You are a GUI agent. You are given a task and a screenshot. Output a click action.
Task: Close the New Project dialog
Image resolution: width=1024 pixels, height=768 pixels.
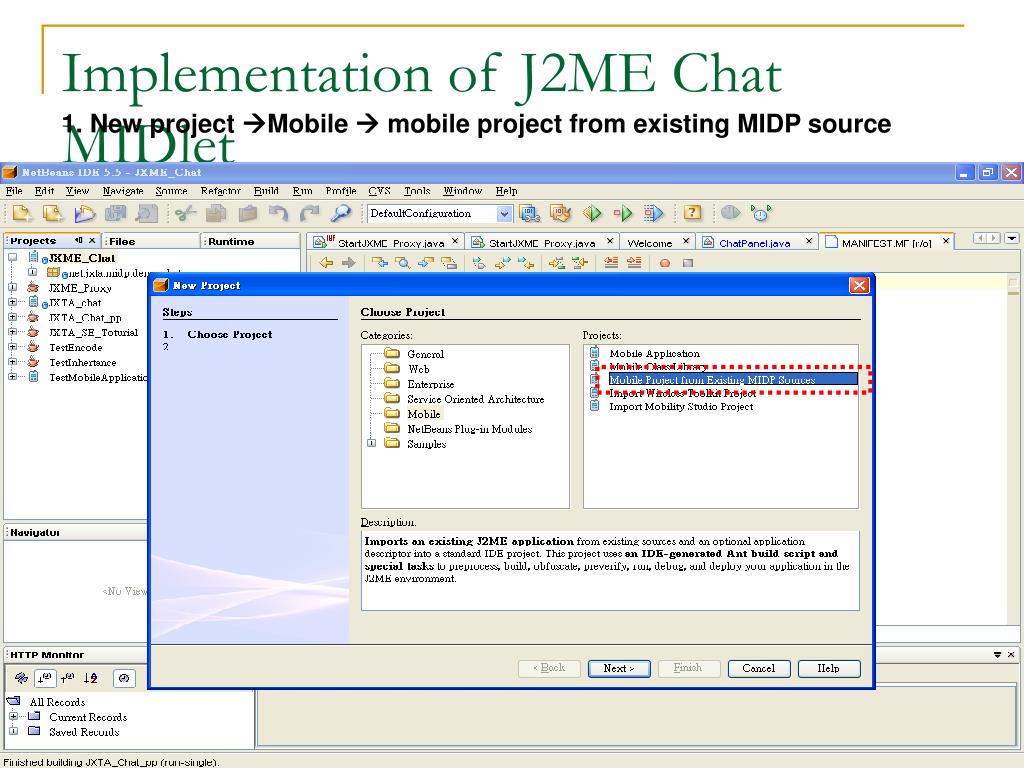point(859,285)
